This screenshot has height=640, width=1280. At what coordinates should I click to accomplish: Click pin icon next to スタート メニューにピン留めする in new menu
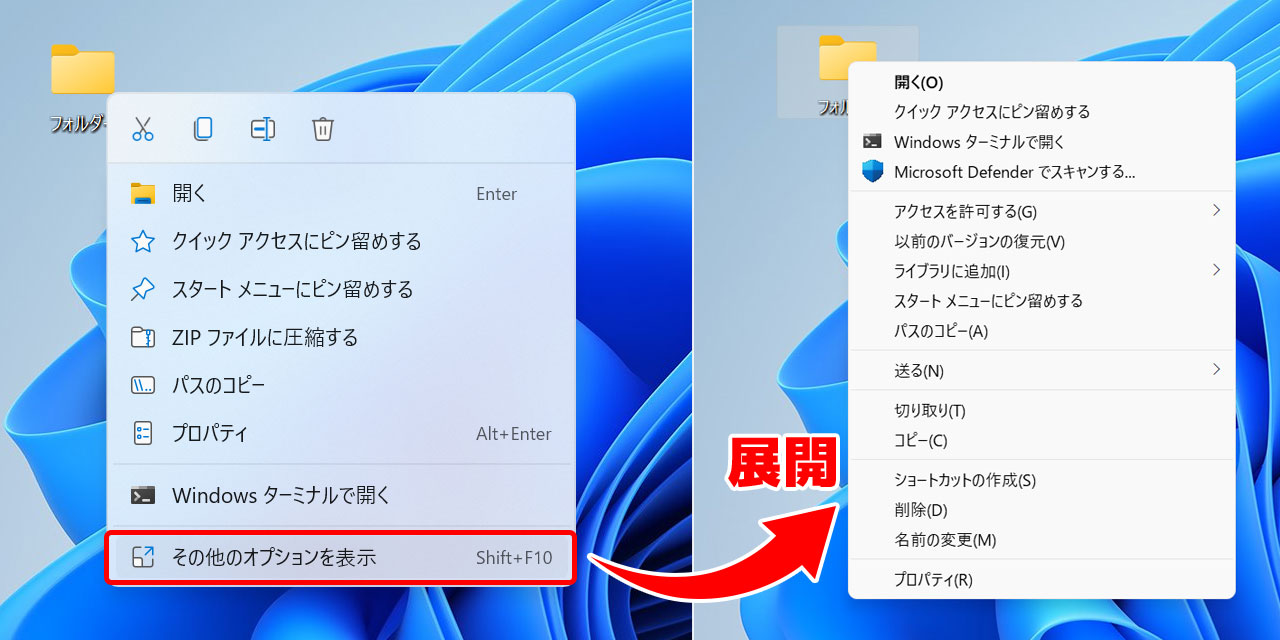pyautogui.click(x=143, y=290)
